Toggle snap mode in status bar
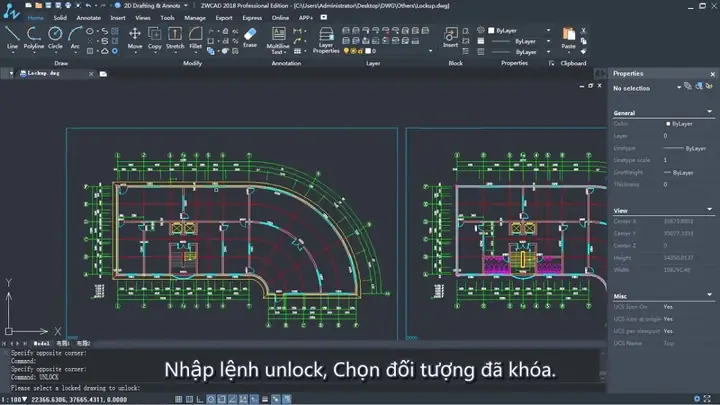Viewport: 720px width, 405px height. pos(178,399)
